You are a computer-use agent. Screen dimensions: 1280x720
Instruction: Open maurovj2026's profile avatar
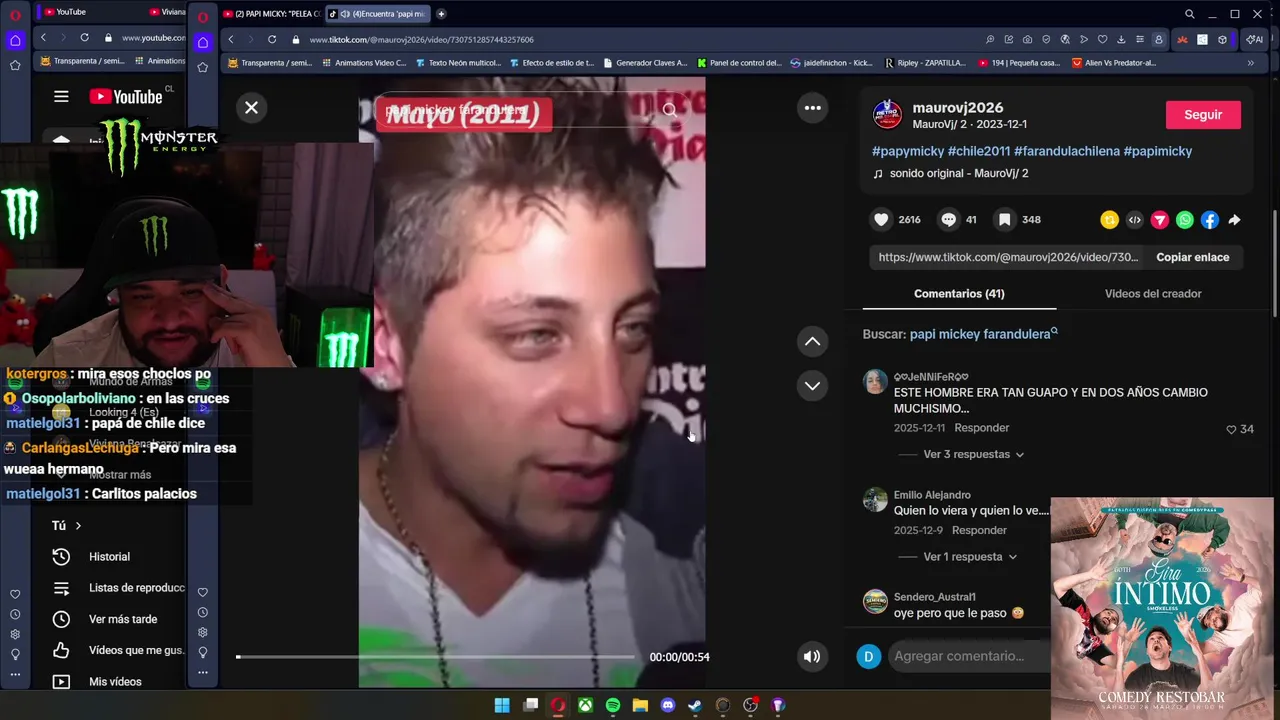point(887,114)
